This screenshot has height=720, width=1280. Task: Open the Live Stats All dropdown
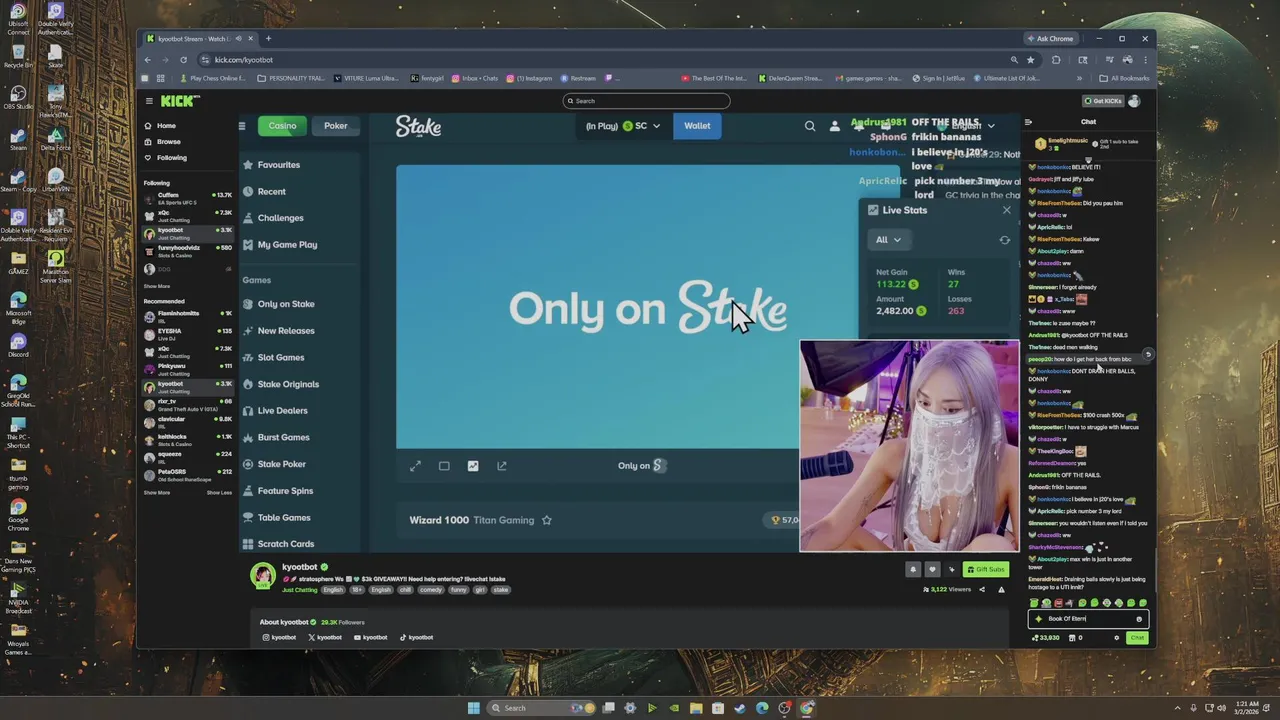[x=888, y=240]
